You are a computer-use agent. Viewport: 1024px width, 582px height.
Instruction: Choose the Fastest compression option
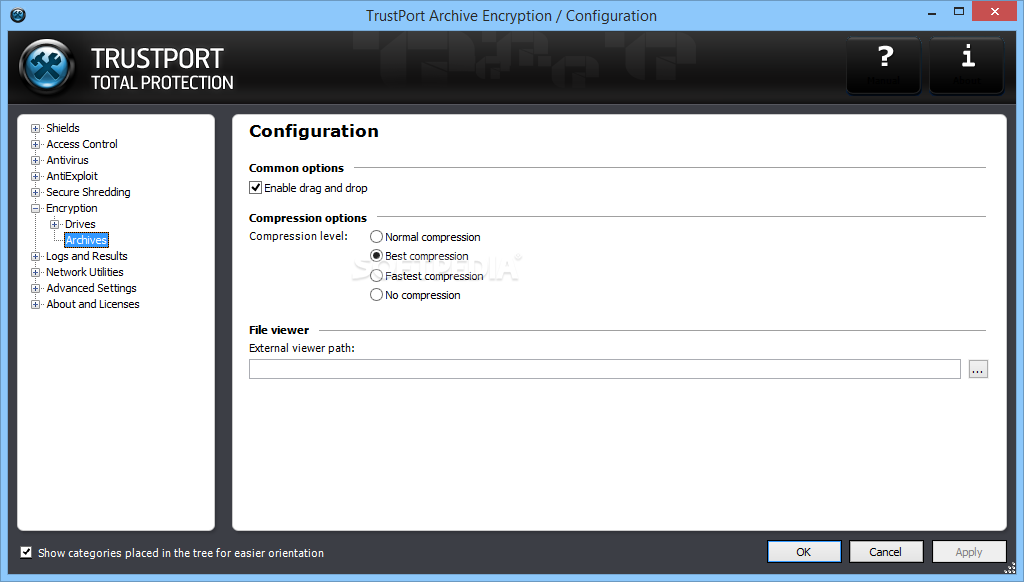click(377, 276)
